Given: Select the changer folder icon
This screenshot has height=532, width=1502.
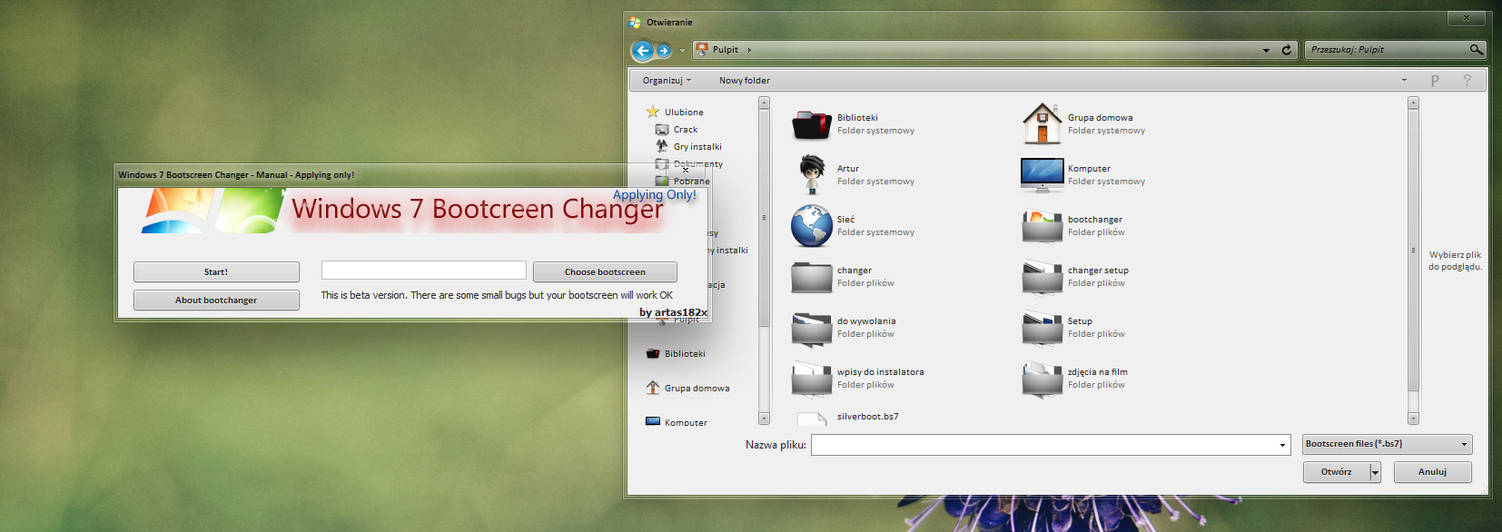Looking at the screenshot, I should pos(811,277).
